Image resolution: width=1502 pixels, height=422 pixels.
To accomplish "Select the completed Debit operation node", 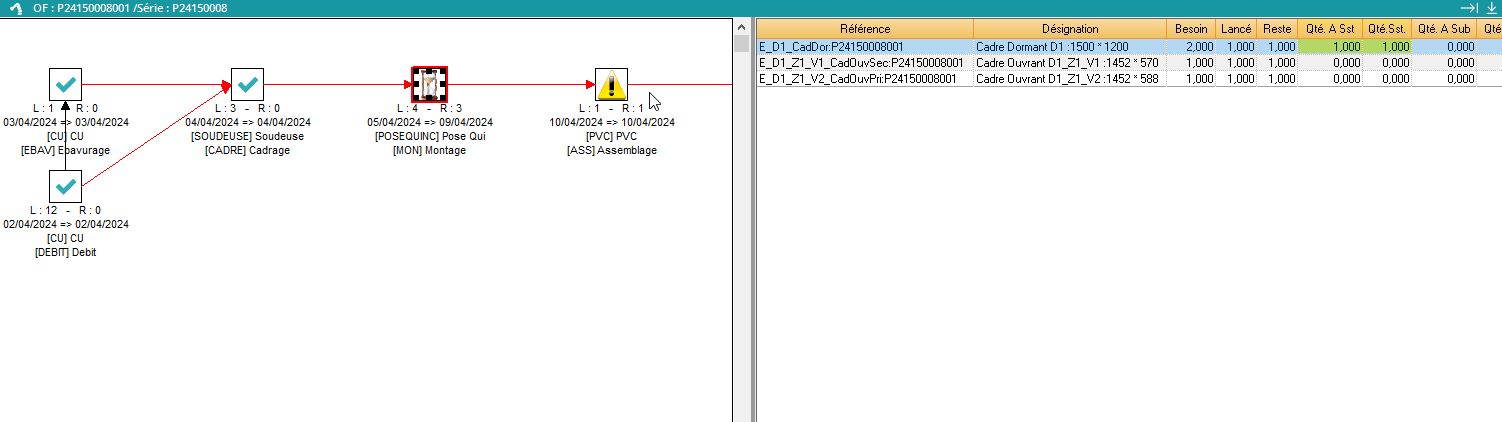I will click(65, 186).
